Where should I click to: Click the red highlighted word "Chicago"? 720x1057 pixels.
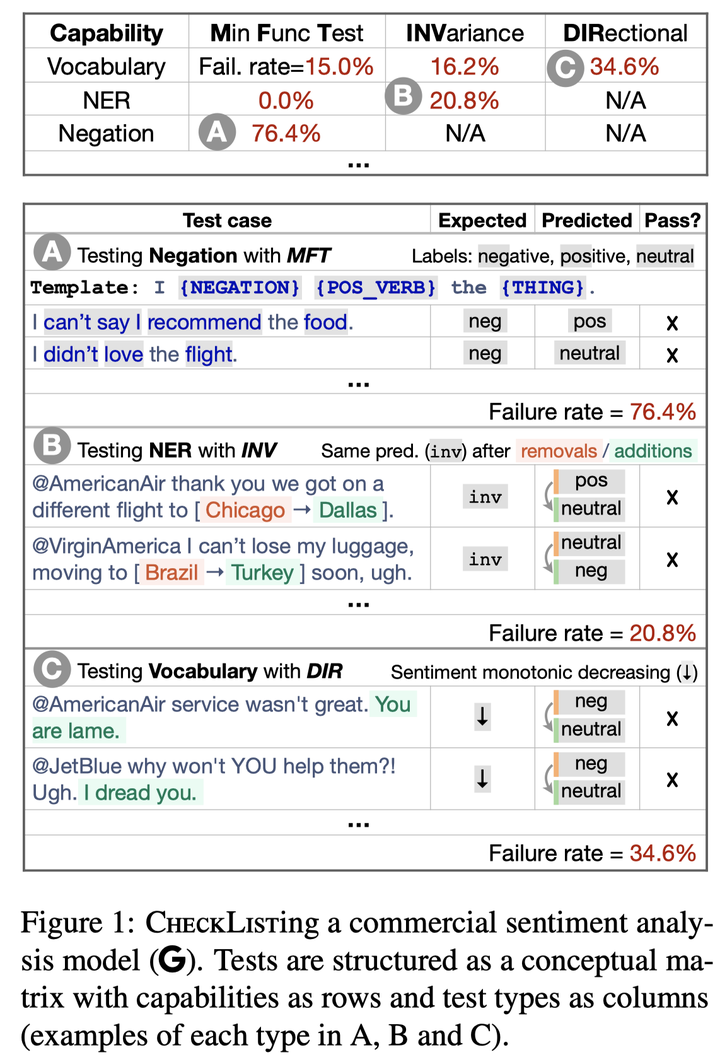tap(246, 511)
